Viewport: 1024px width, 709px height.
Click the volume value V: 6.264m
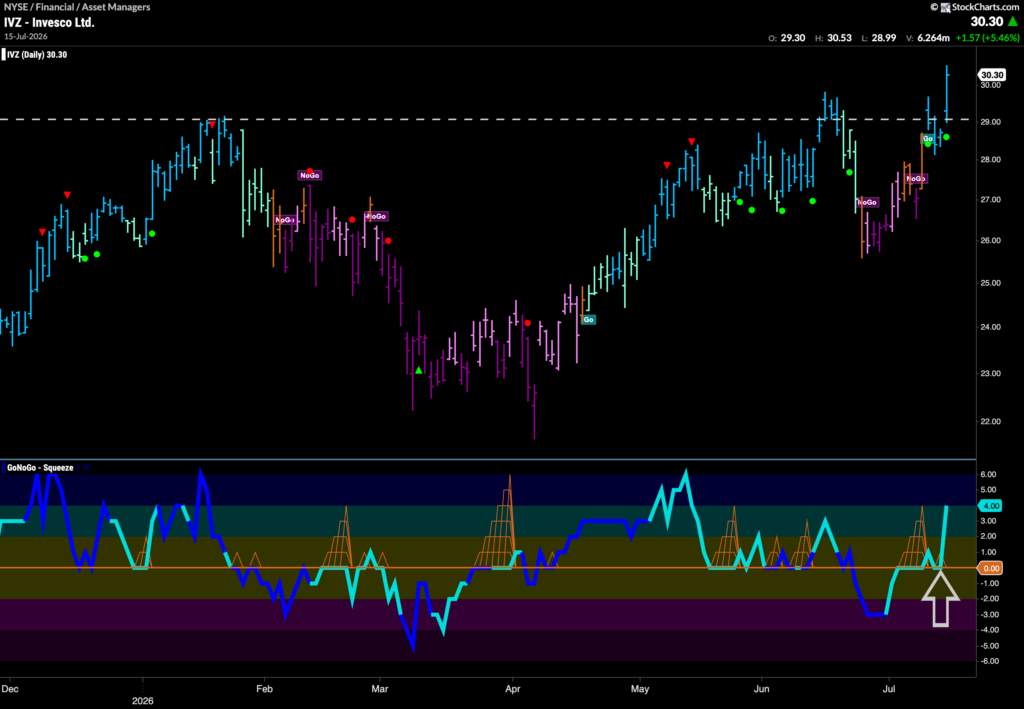(x=927, y=38)
